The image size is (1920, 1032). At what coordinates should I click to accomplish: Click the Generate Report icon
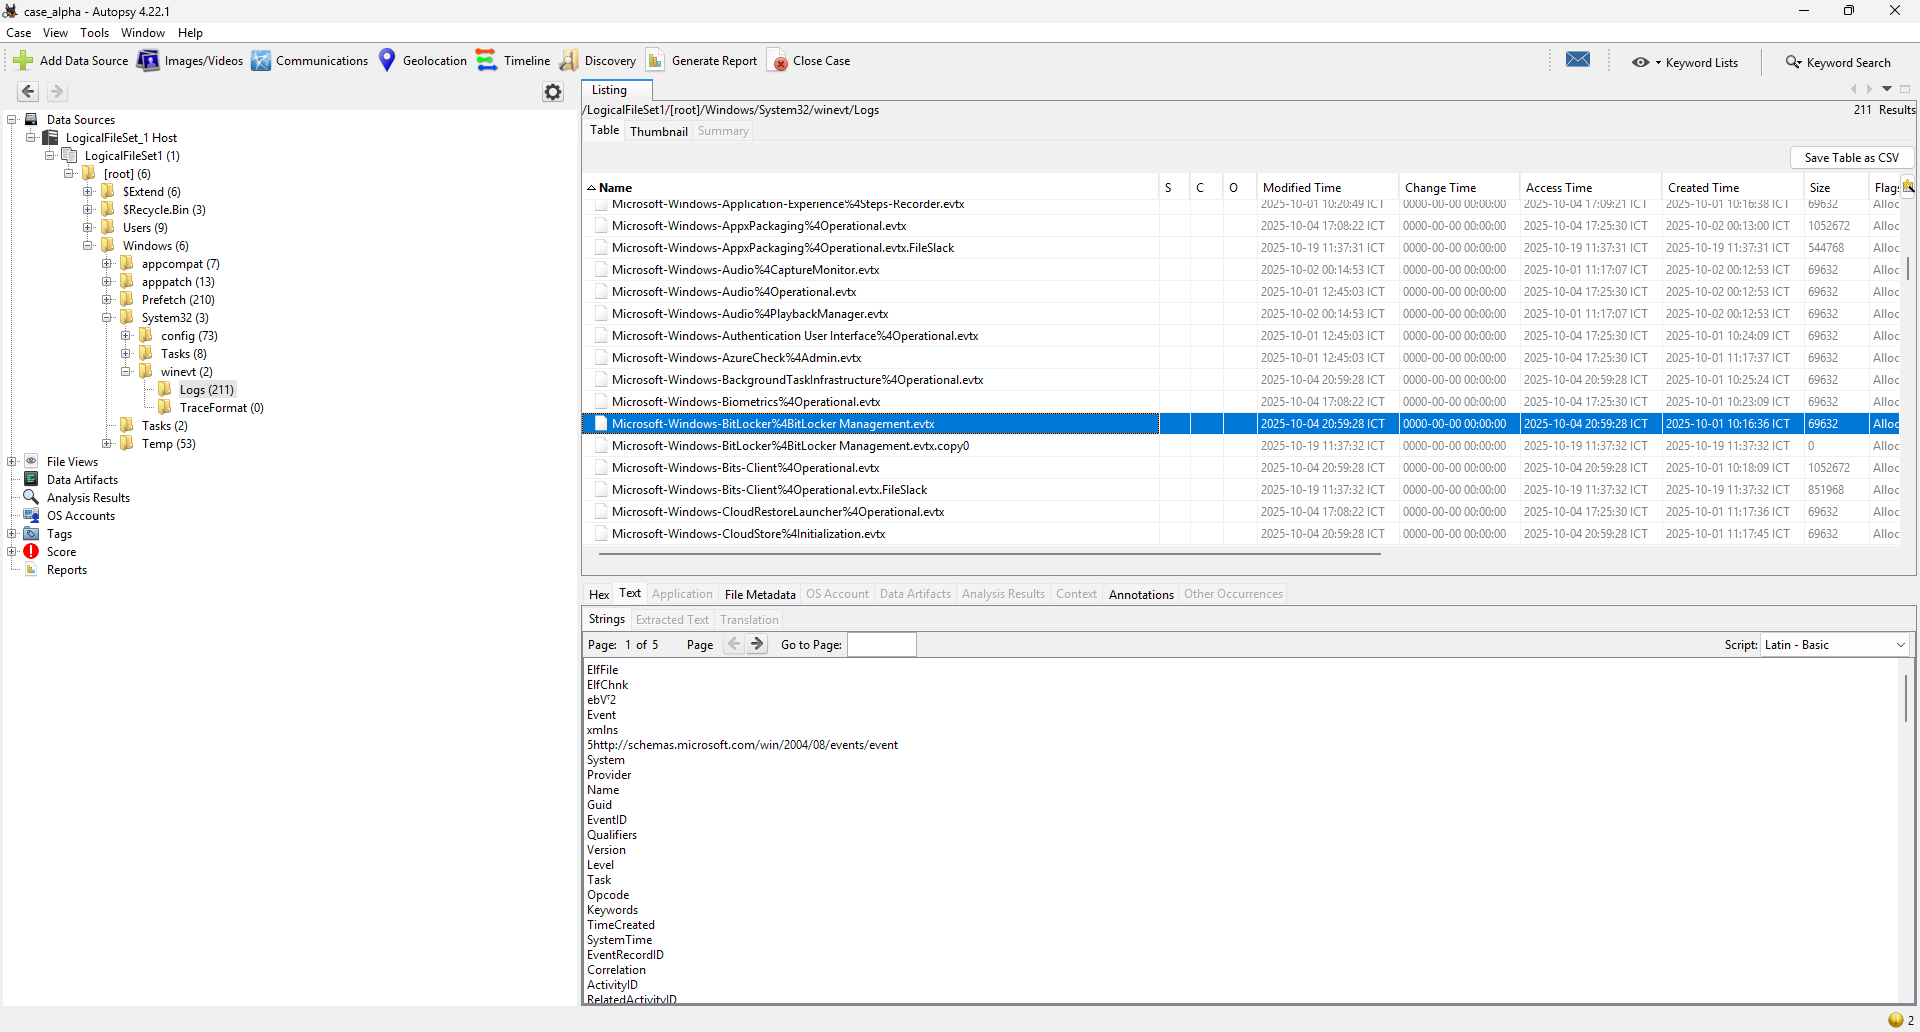tap(655, 61)
